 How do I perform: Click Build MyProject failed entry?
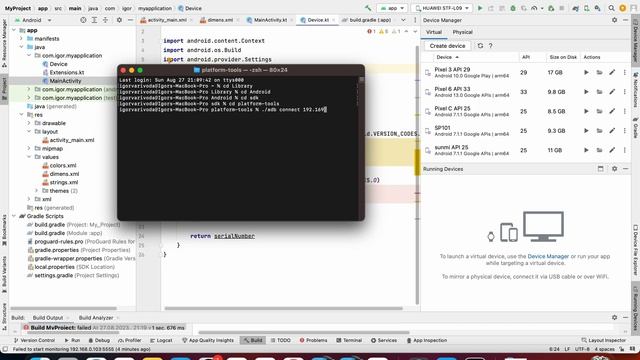click(104, 327)
